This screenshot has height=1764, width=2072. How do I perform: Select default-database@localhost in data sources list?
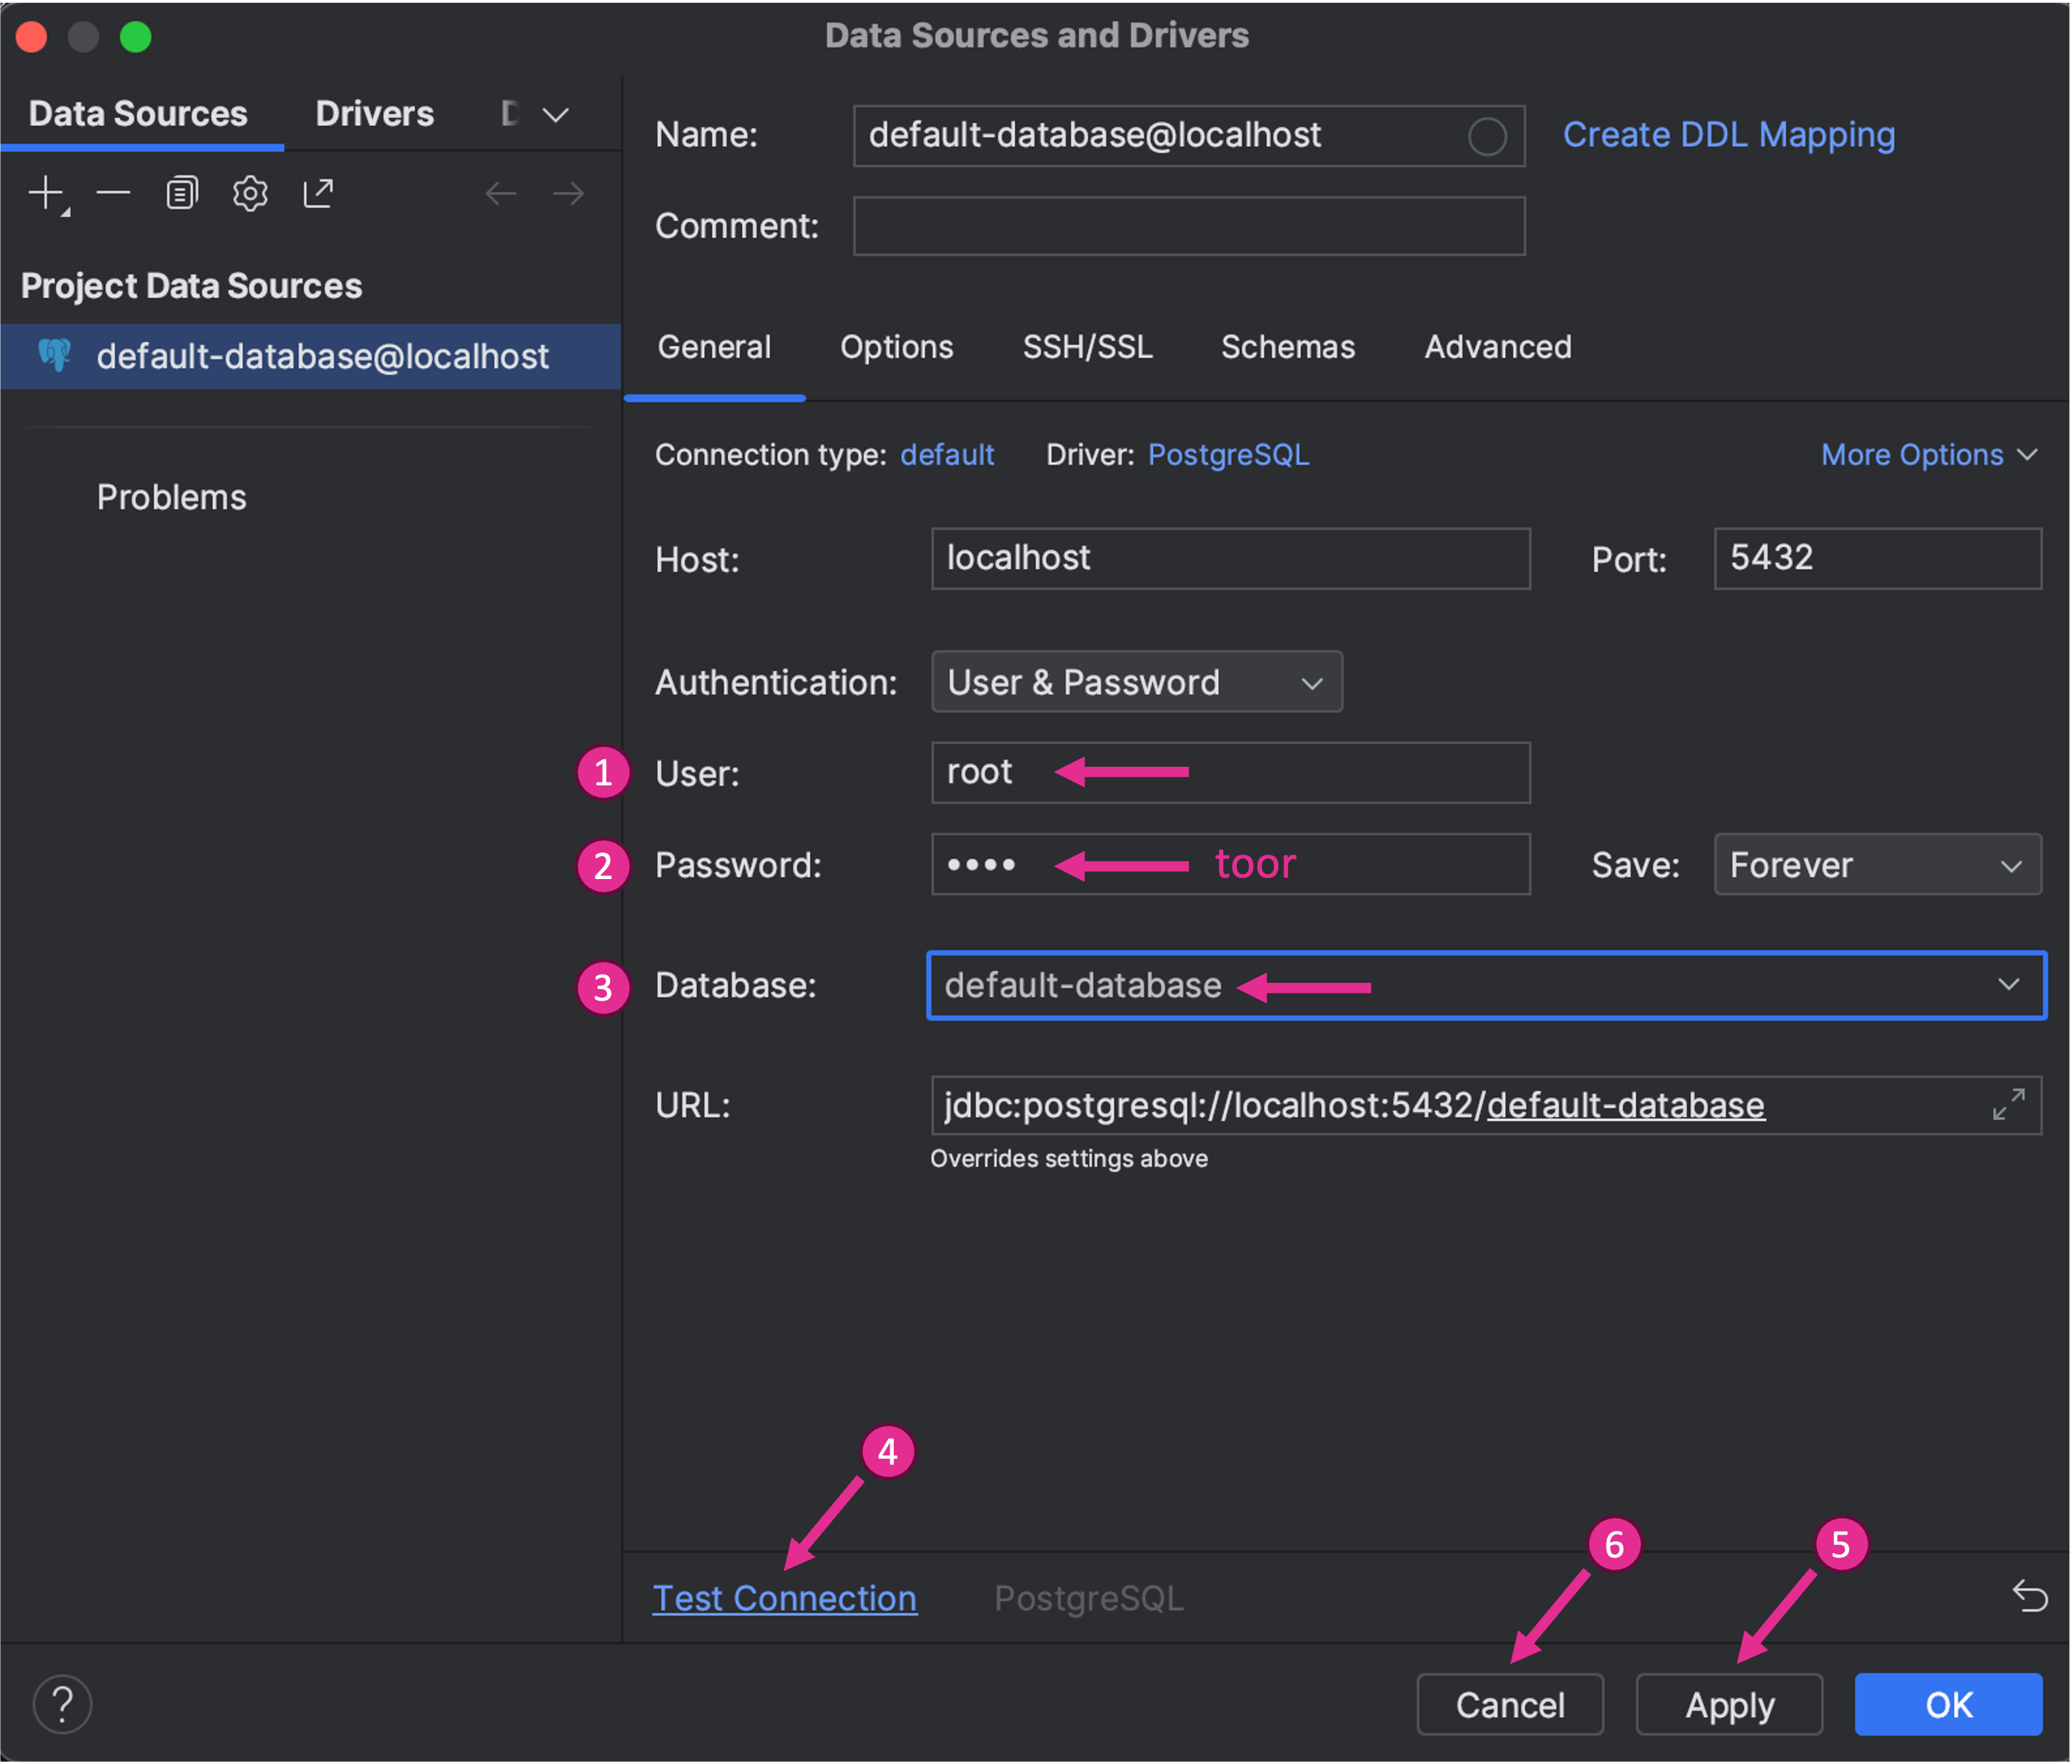point(311,356)
